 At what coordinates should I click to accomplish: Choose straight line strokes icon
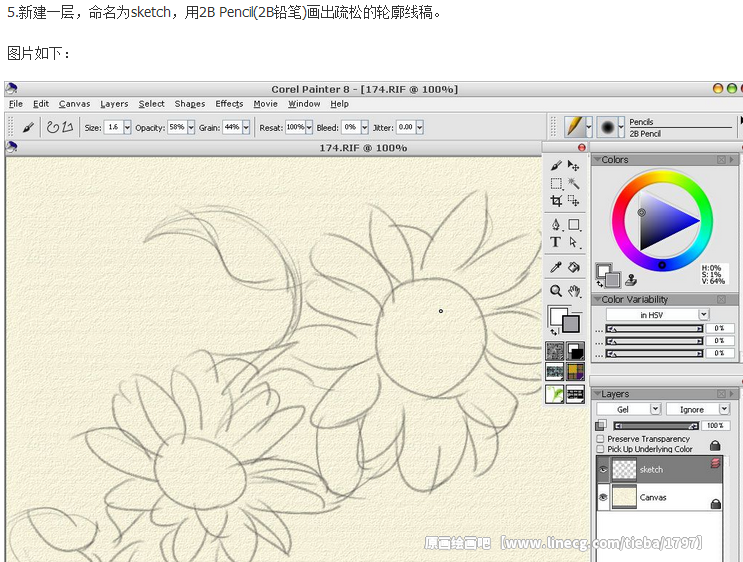coord(67,127)
